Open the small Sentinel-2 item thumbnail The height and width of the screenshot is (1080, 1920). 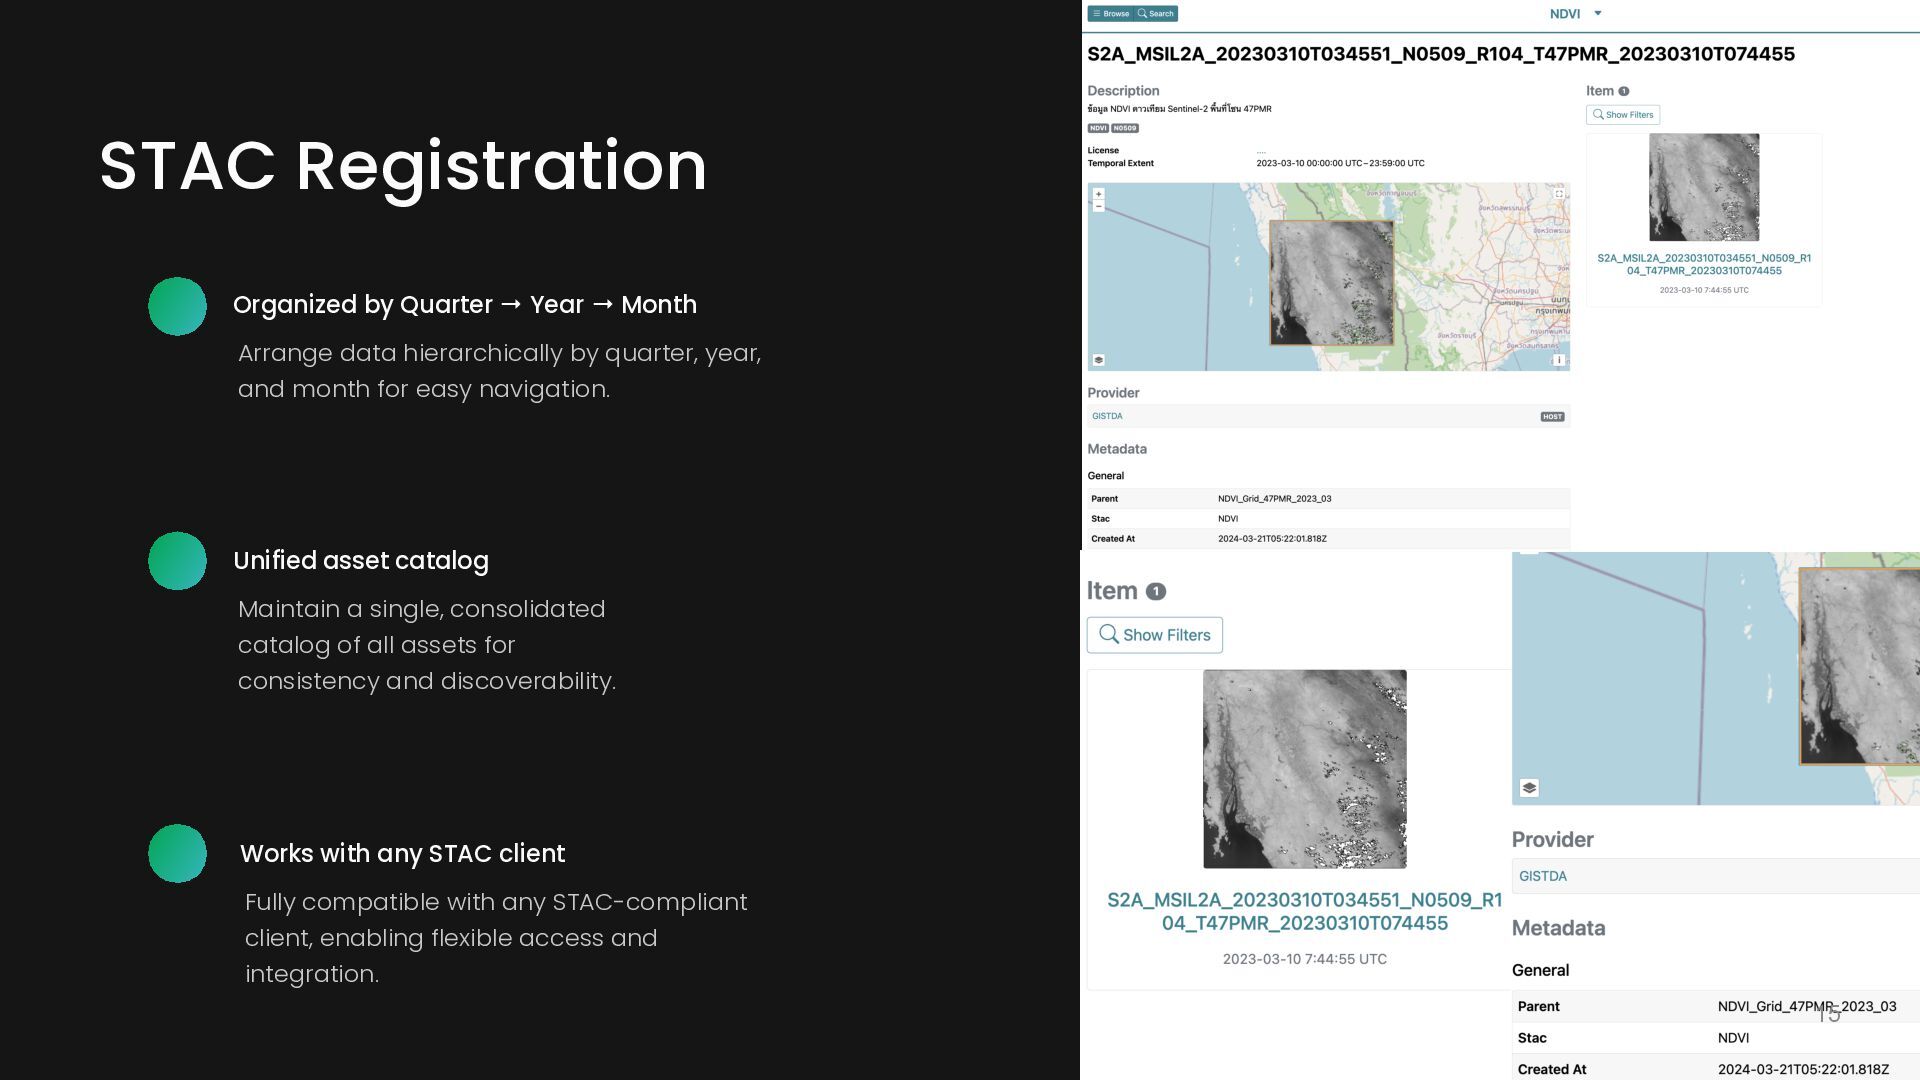point(1703,187)
